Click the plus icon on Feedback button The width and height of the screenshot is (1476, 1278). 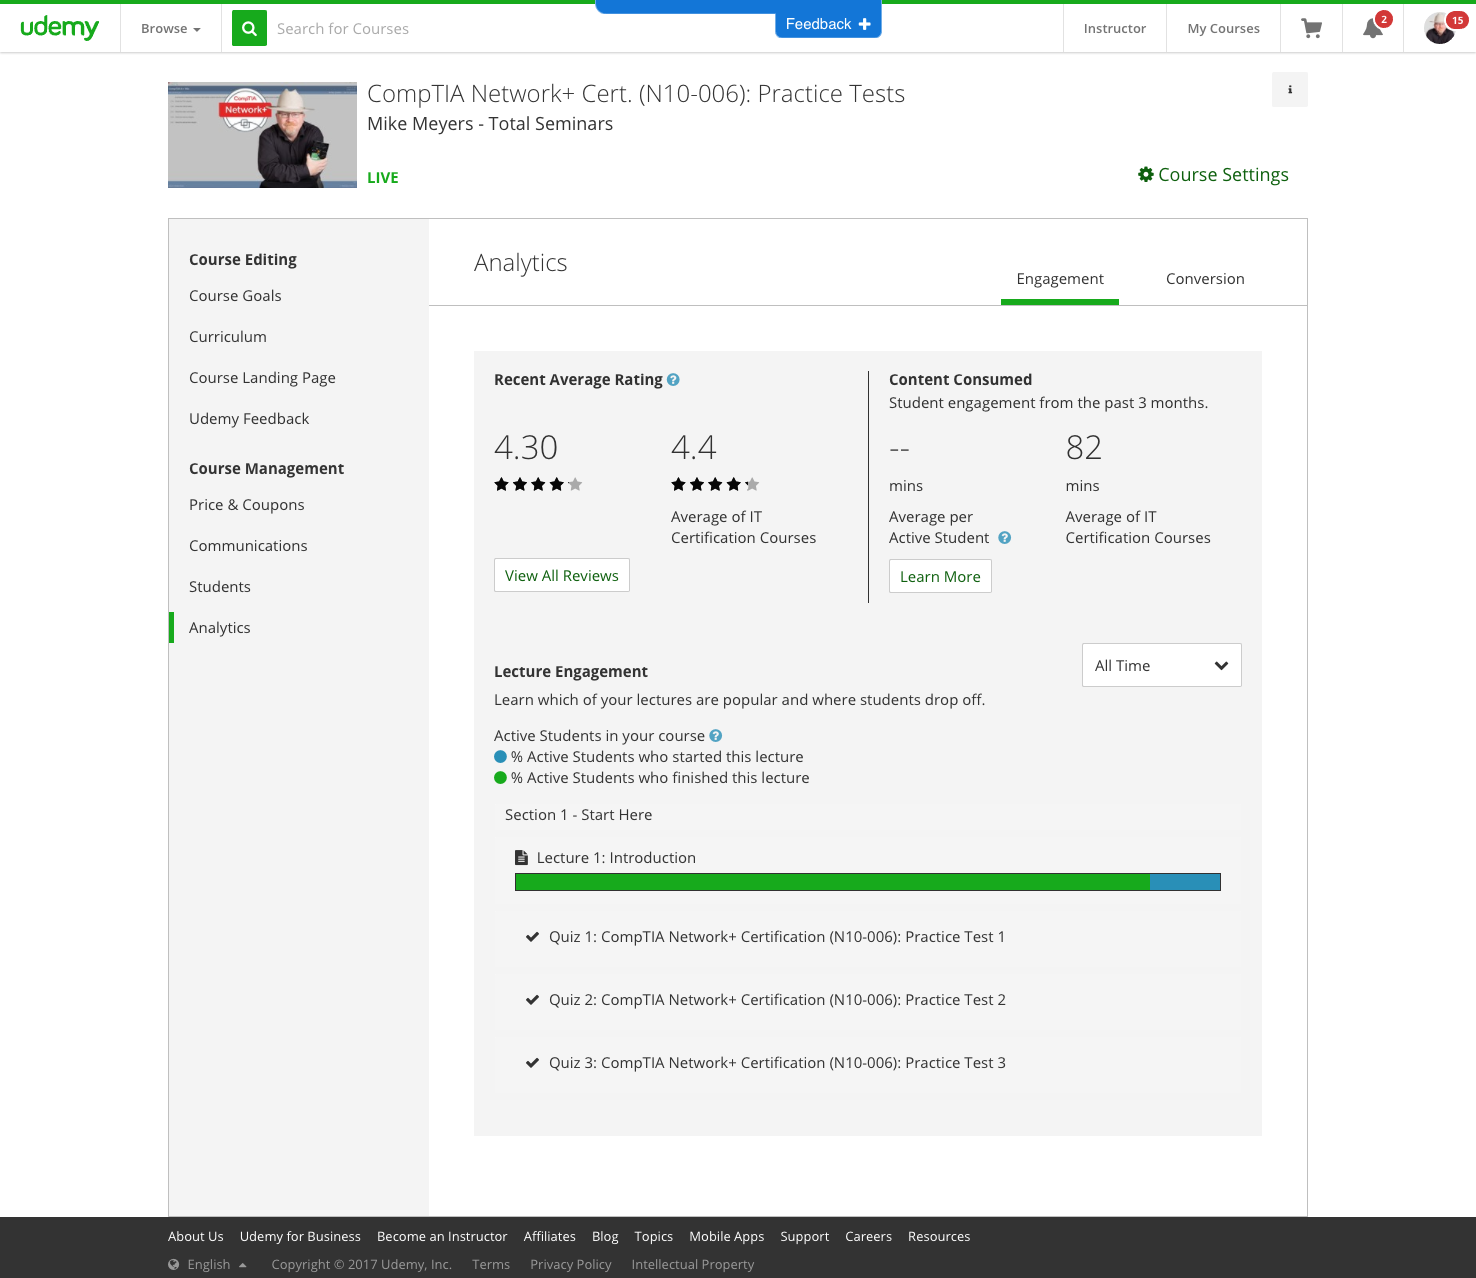point(865,24)
